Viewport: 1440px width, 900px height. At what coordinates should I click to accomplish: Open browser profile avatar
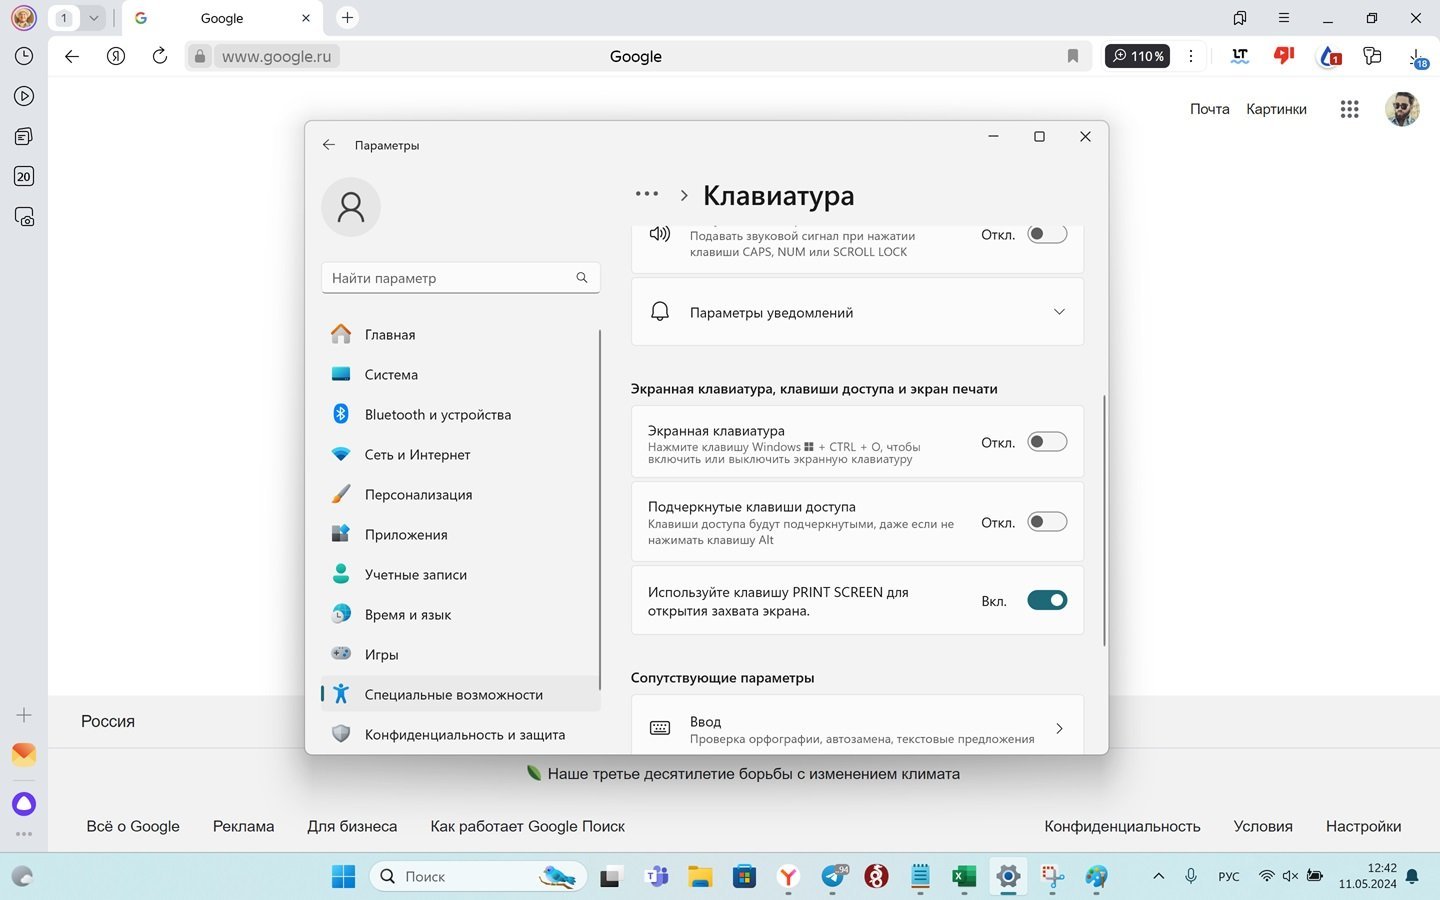pyautogui.click(x=23, y=18)
